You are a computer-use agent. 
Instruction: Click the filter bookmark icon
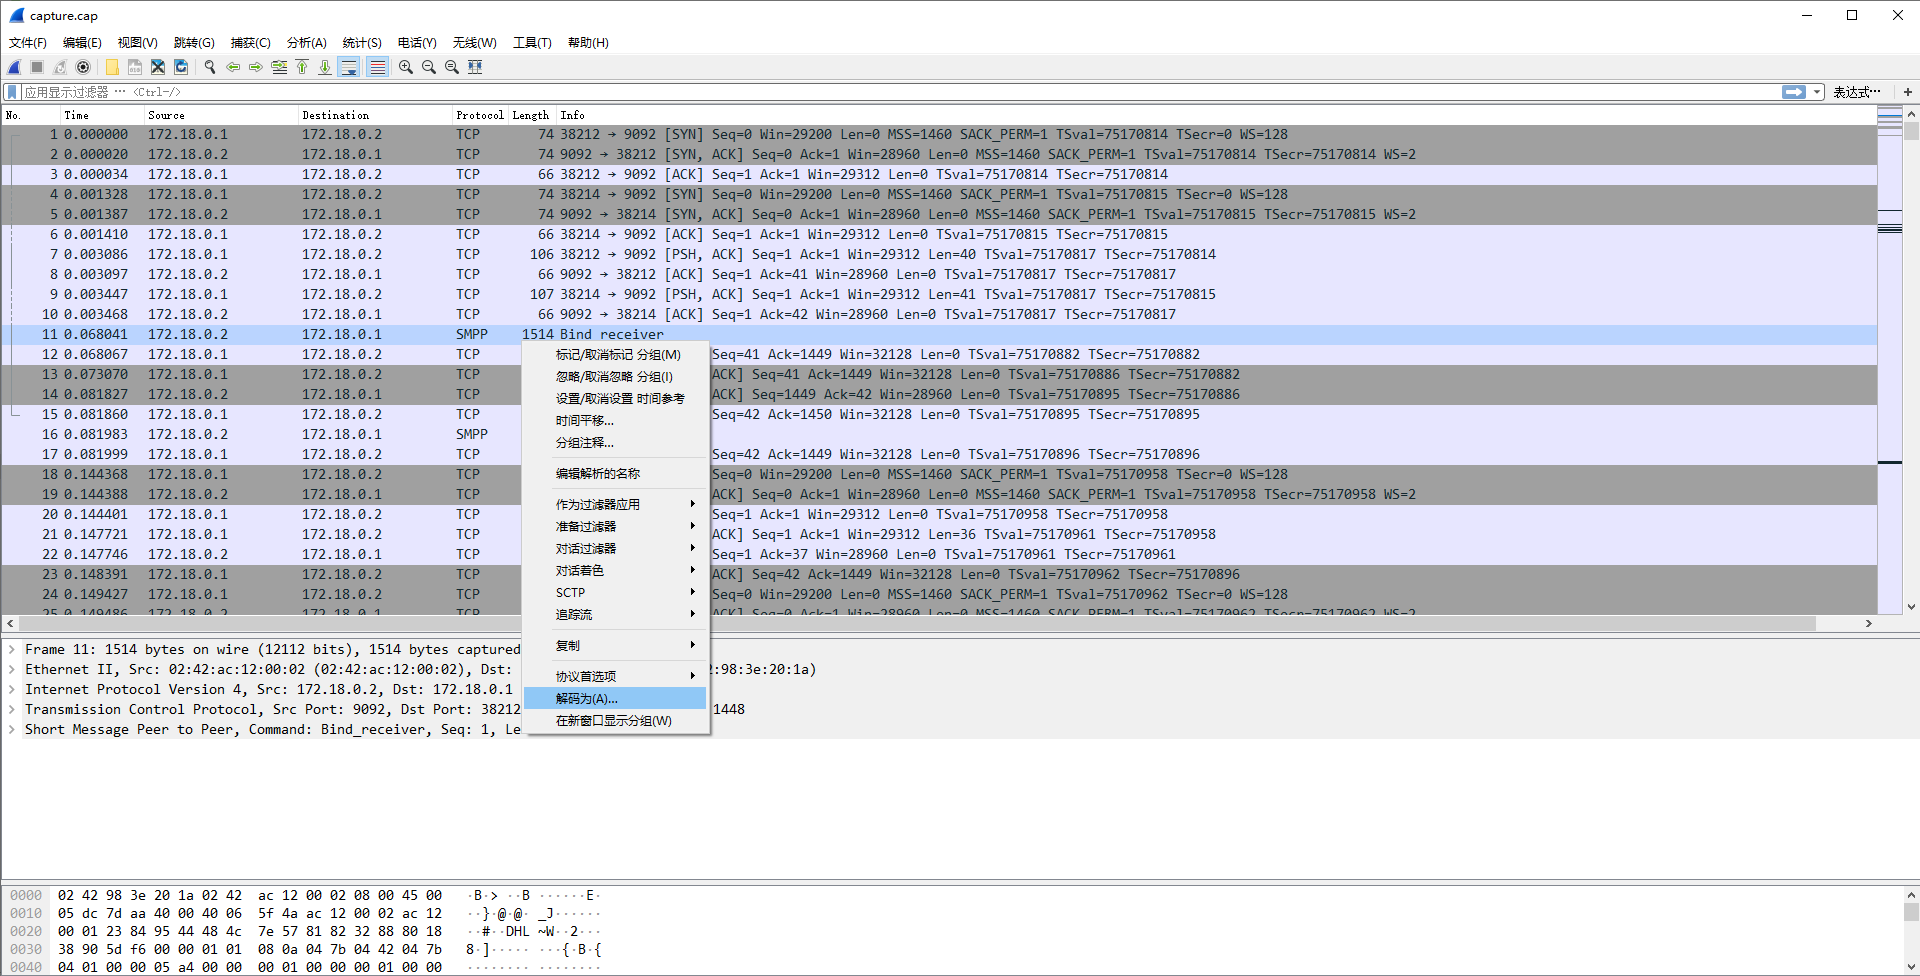[13, 92]
